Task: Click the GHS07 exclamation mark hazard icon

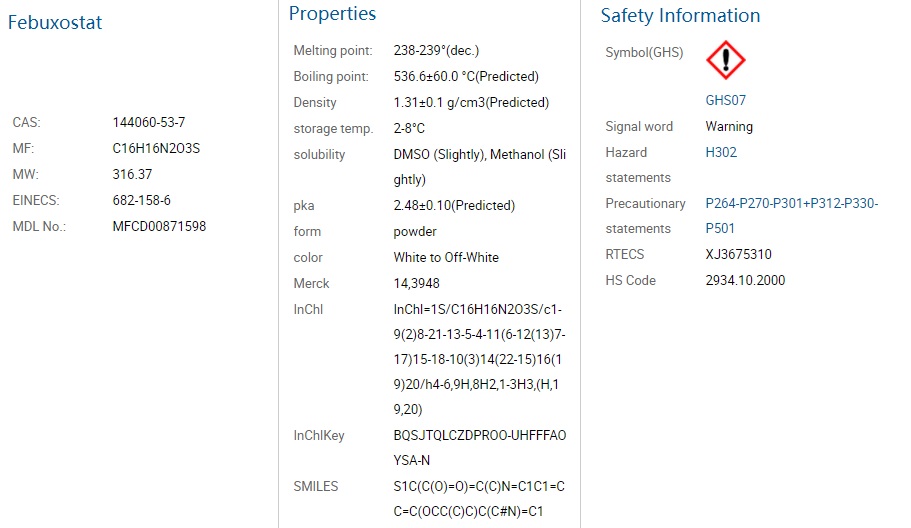Action: click(726, 60)
